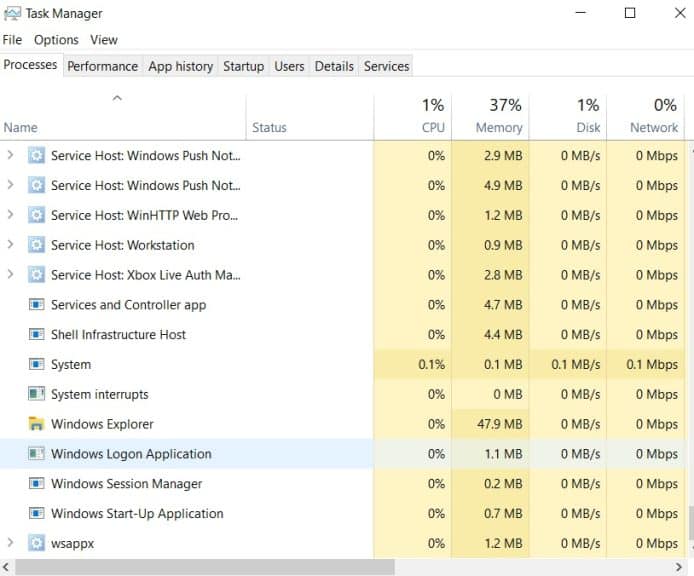Click the Service Host: Xbox Live Auth gear icon
694x576 pixels.
36,275
